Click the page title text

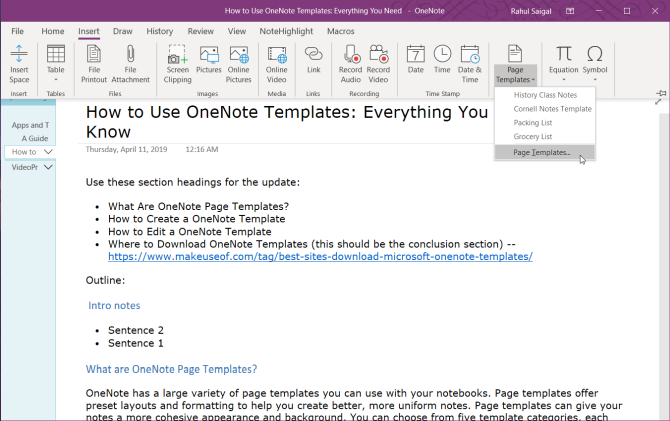287,122
